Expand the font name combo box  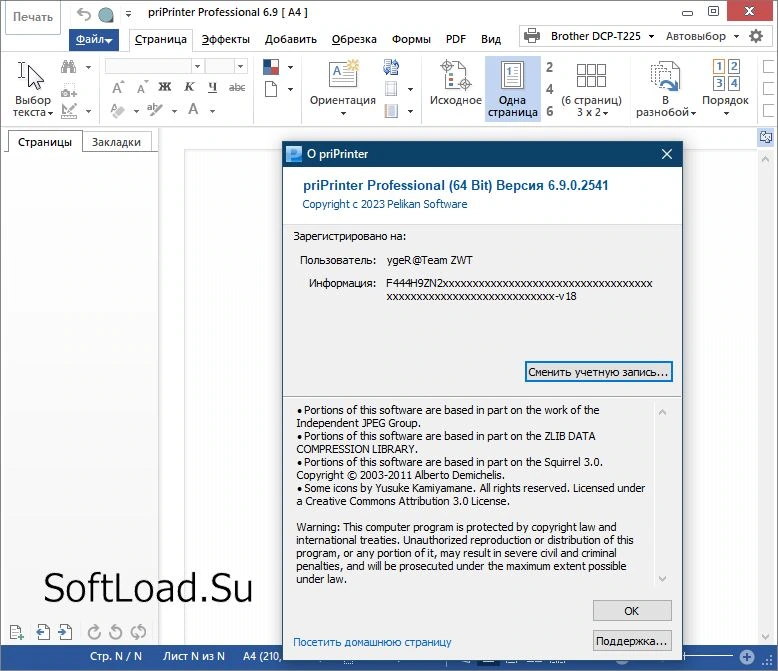(x=197, y=67)
